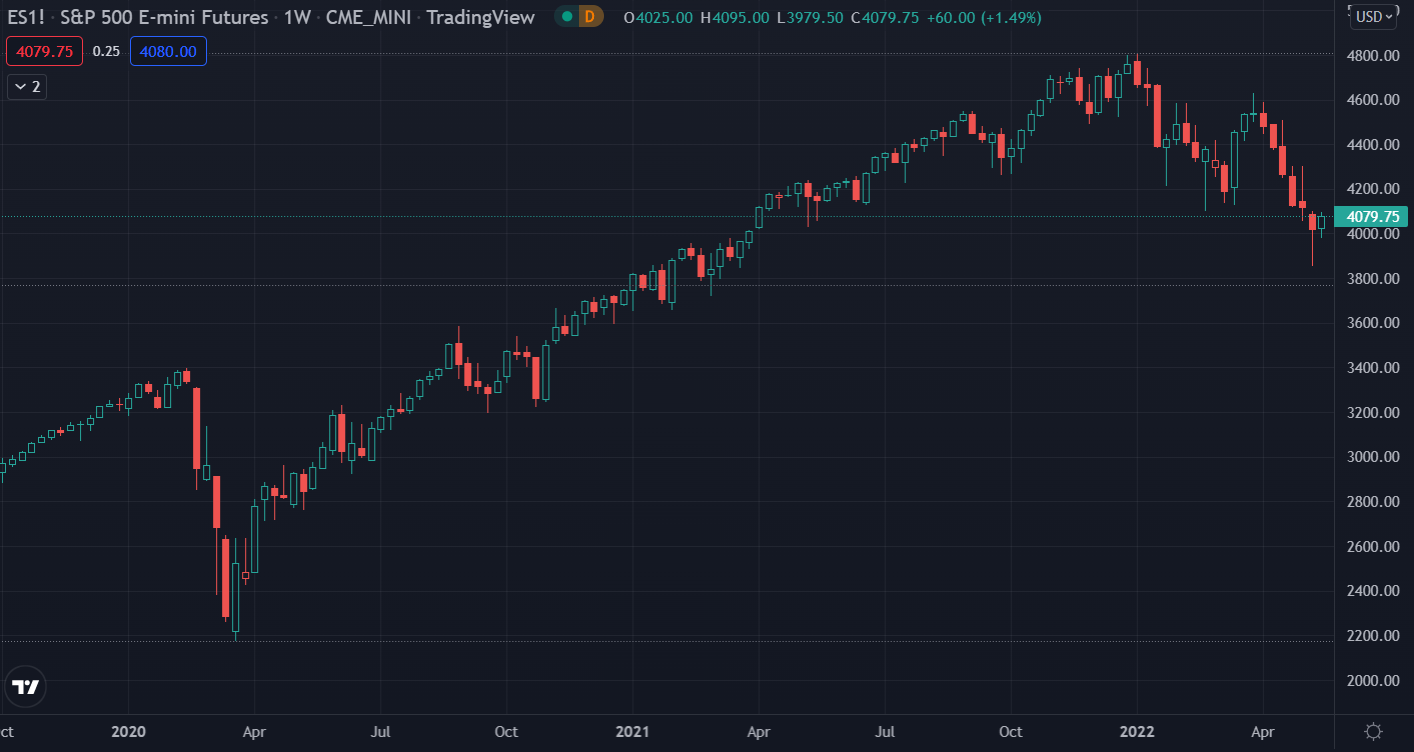Click the CME_MINI exchange label

click(370, 17)
